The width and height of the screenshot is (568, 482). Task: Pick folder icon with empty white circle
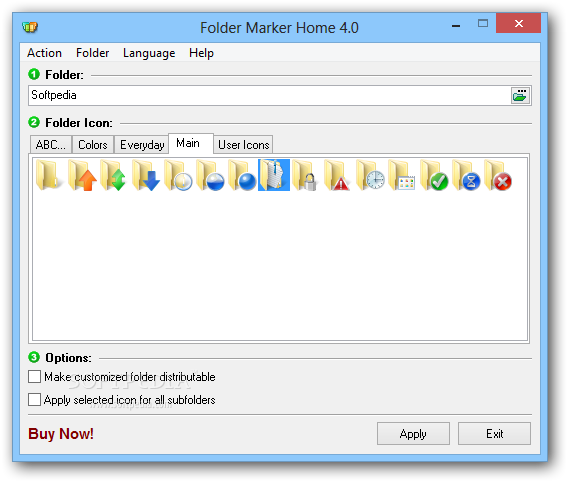[x=178, y=175]
